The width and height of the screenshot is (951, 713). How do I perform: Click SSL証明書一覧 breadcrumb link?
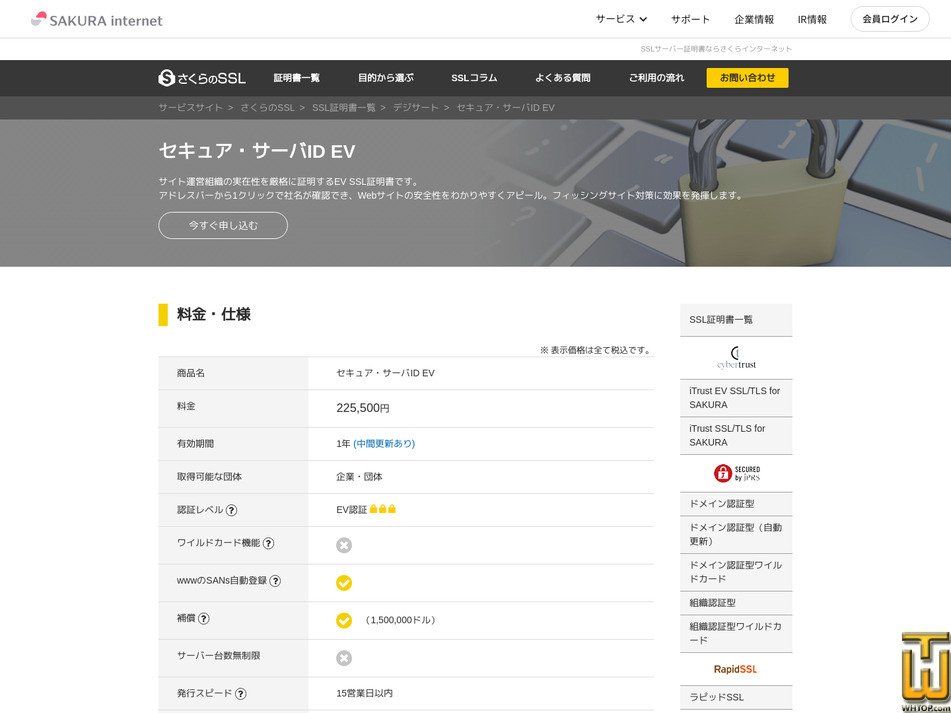pyautogui.click(x=344, y=107)
